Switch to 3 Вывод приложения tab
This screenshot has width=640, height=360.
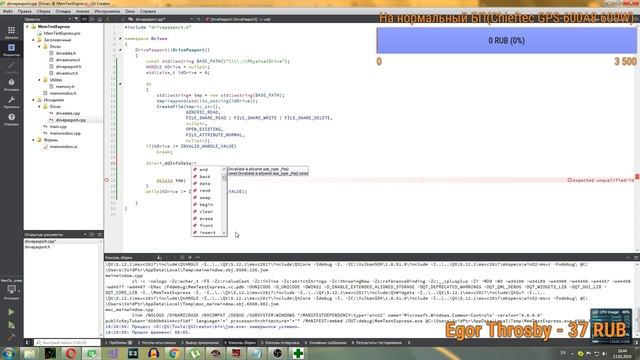200,343
